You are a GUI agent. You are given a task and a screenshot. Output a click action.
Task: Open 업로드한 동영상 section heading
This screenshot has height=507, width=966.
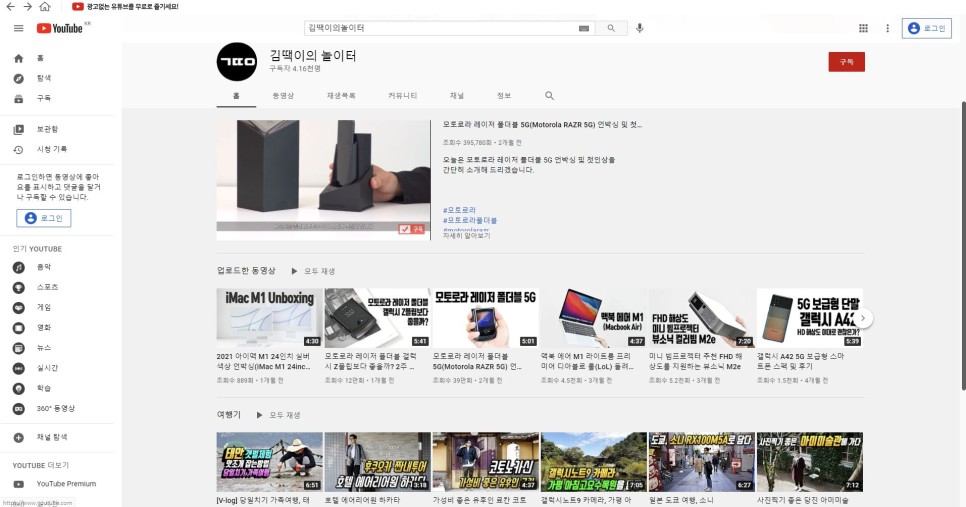(x=246, y=271)
